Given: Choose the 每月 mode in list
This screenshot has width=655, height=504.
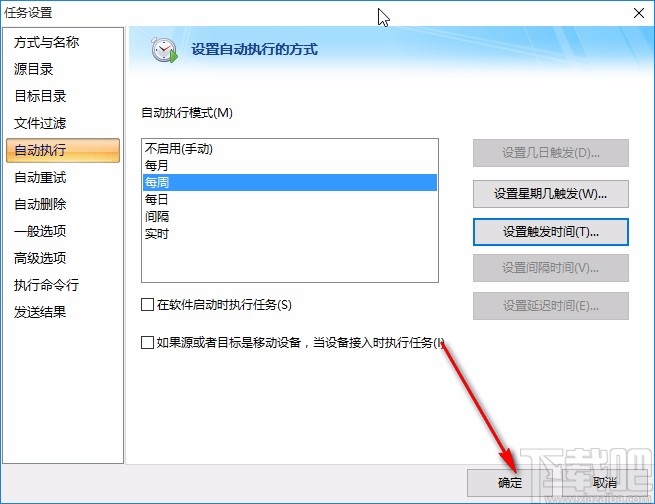Looking at the screenshot, I should (x=290, y=166).
